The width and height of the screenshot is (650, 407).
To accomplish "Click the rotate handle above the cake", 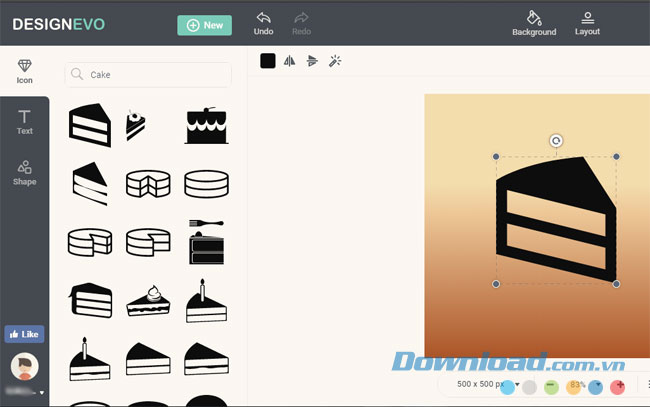I will 556,142.
